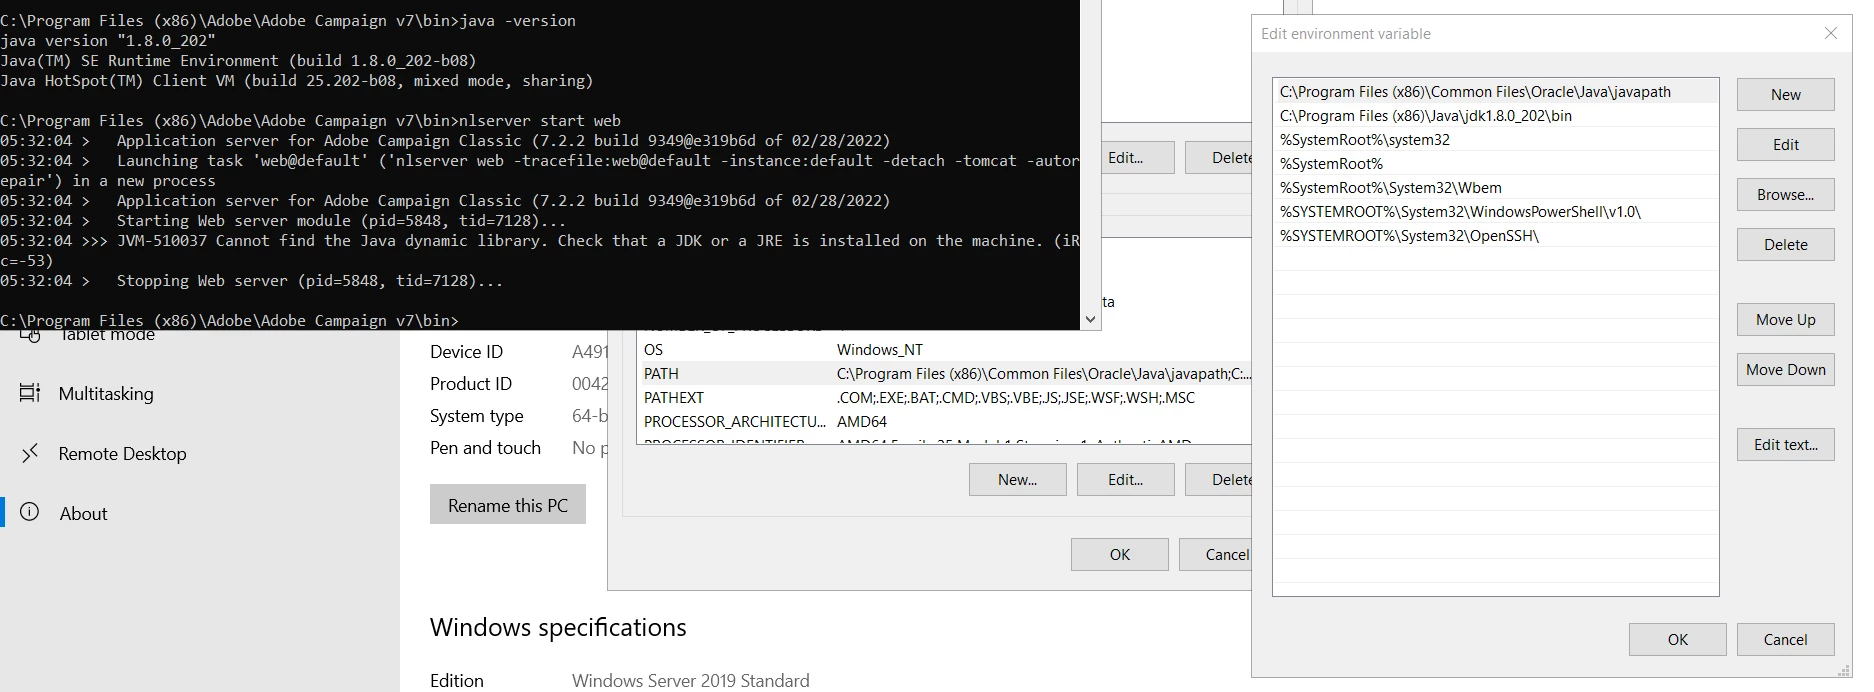Cancel the Edit environment variable dialog
1874x692 pixels.
pos(1785,640)
